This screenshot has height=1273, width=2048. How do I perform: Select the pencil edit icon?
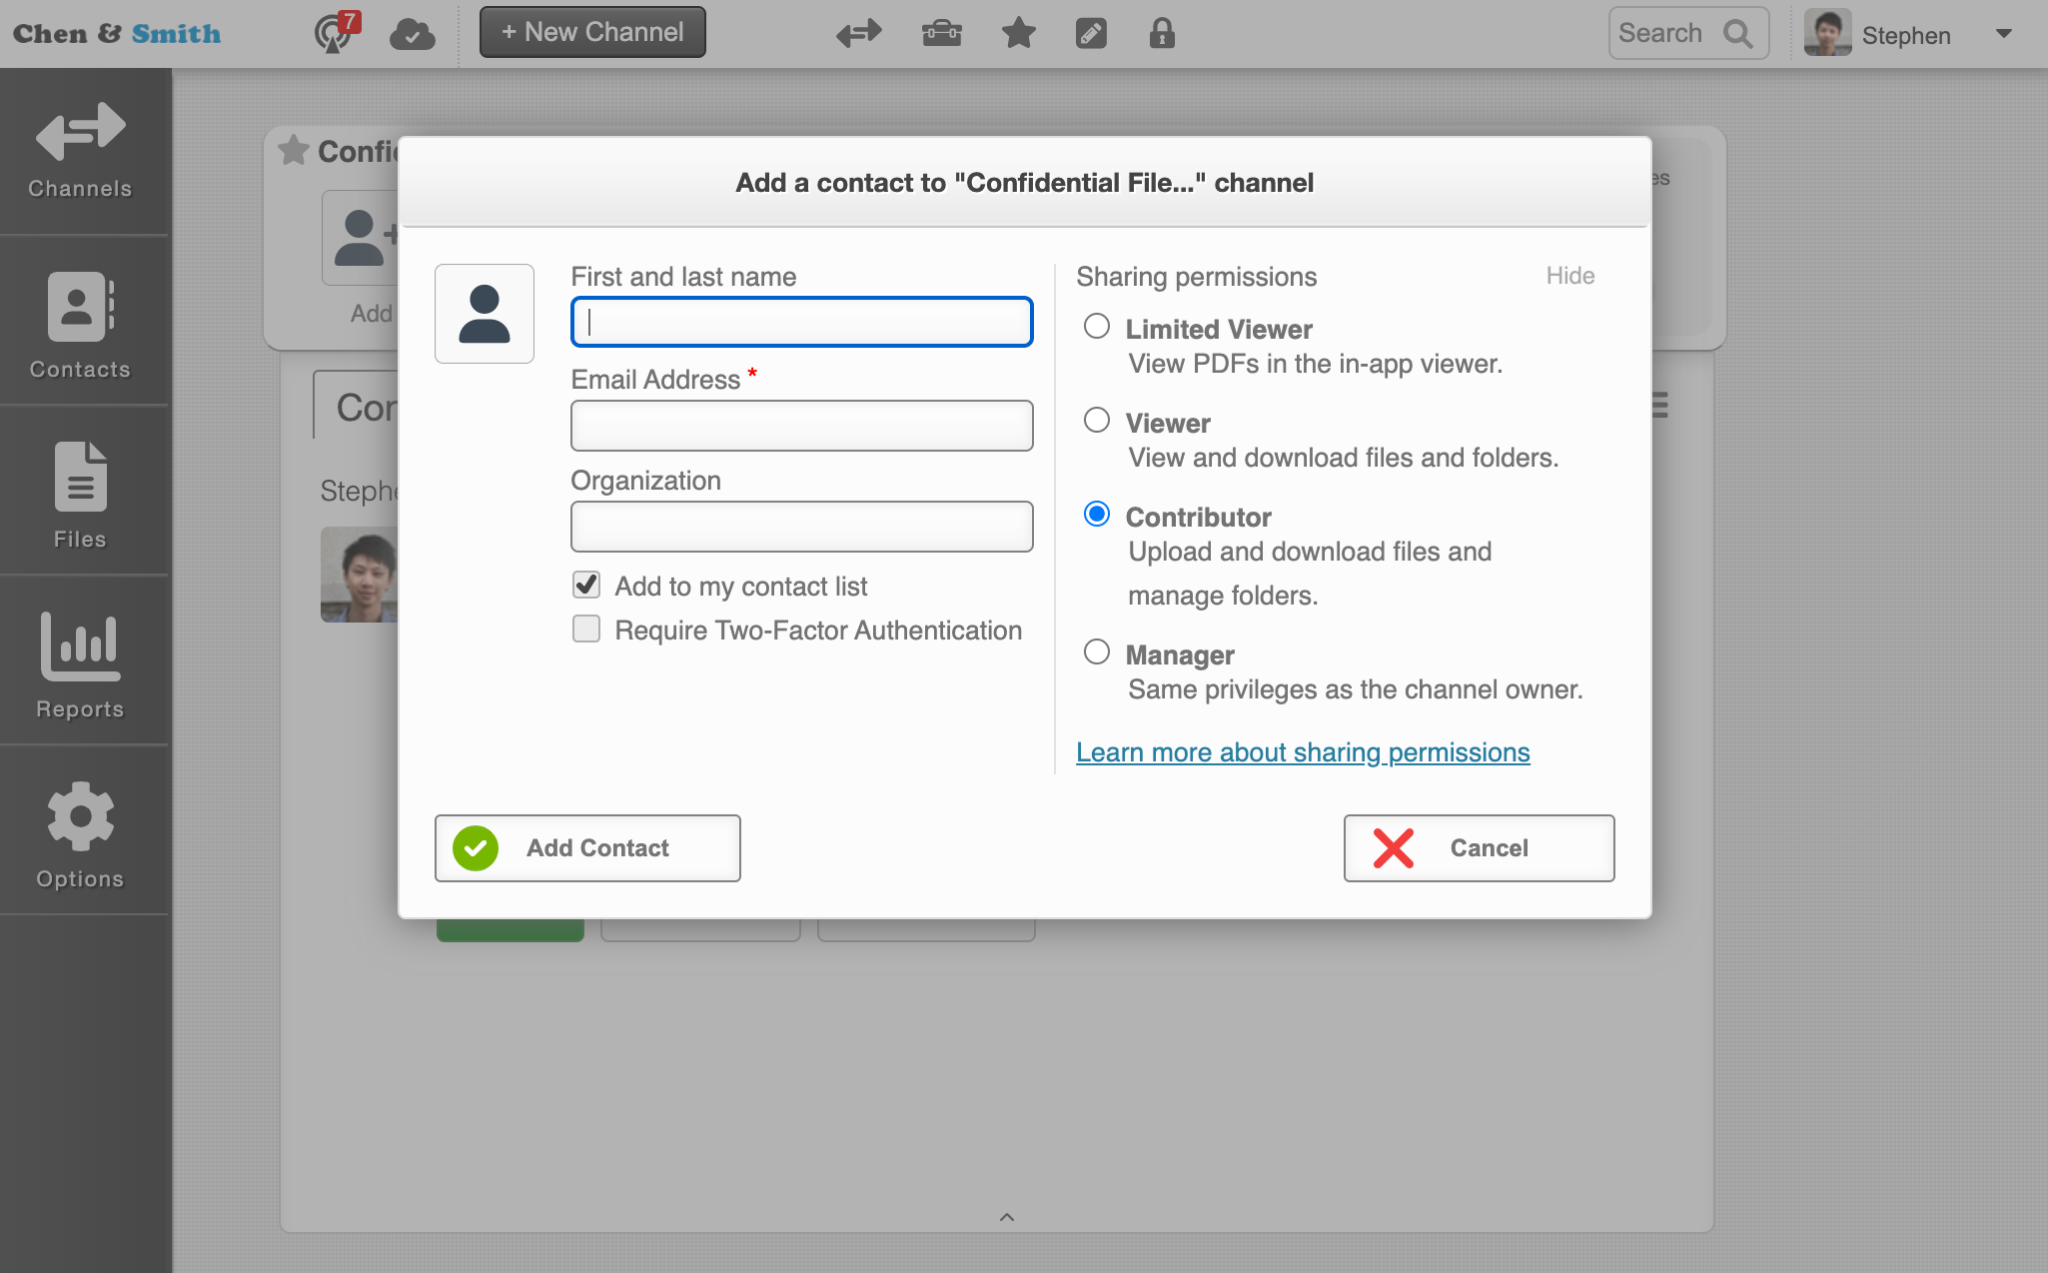(1091, 33)
